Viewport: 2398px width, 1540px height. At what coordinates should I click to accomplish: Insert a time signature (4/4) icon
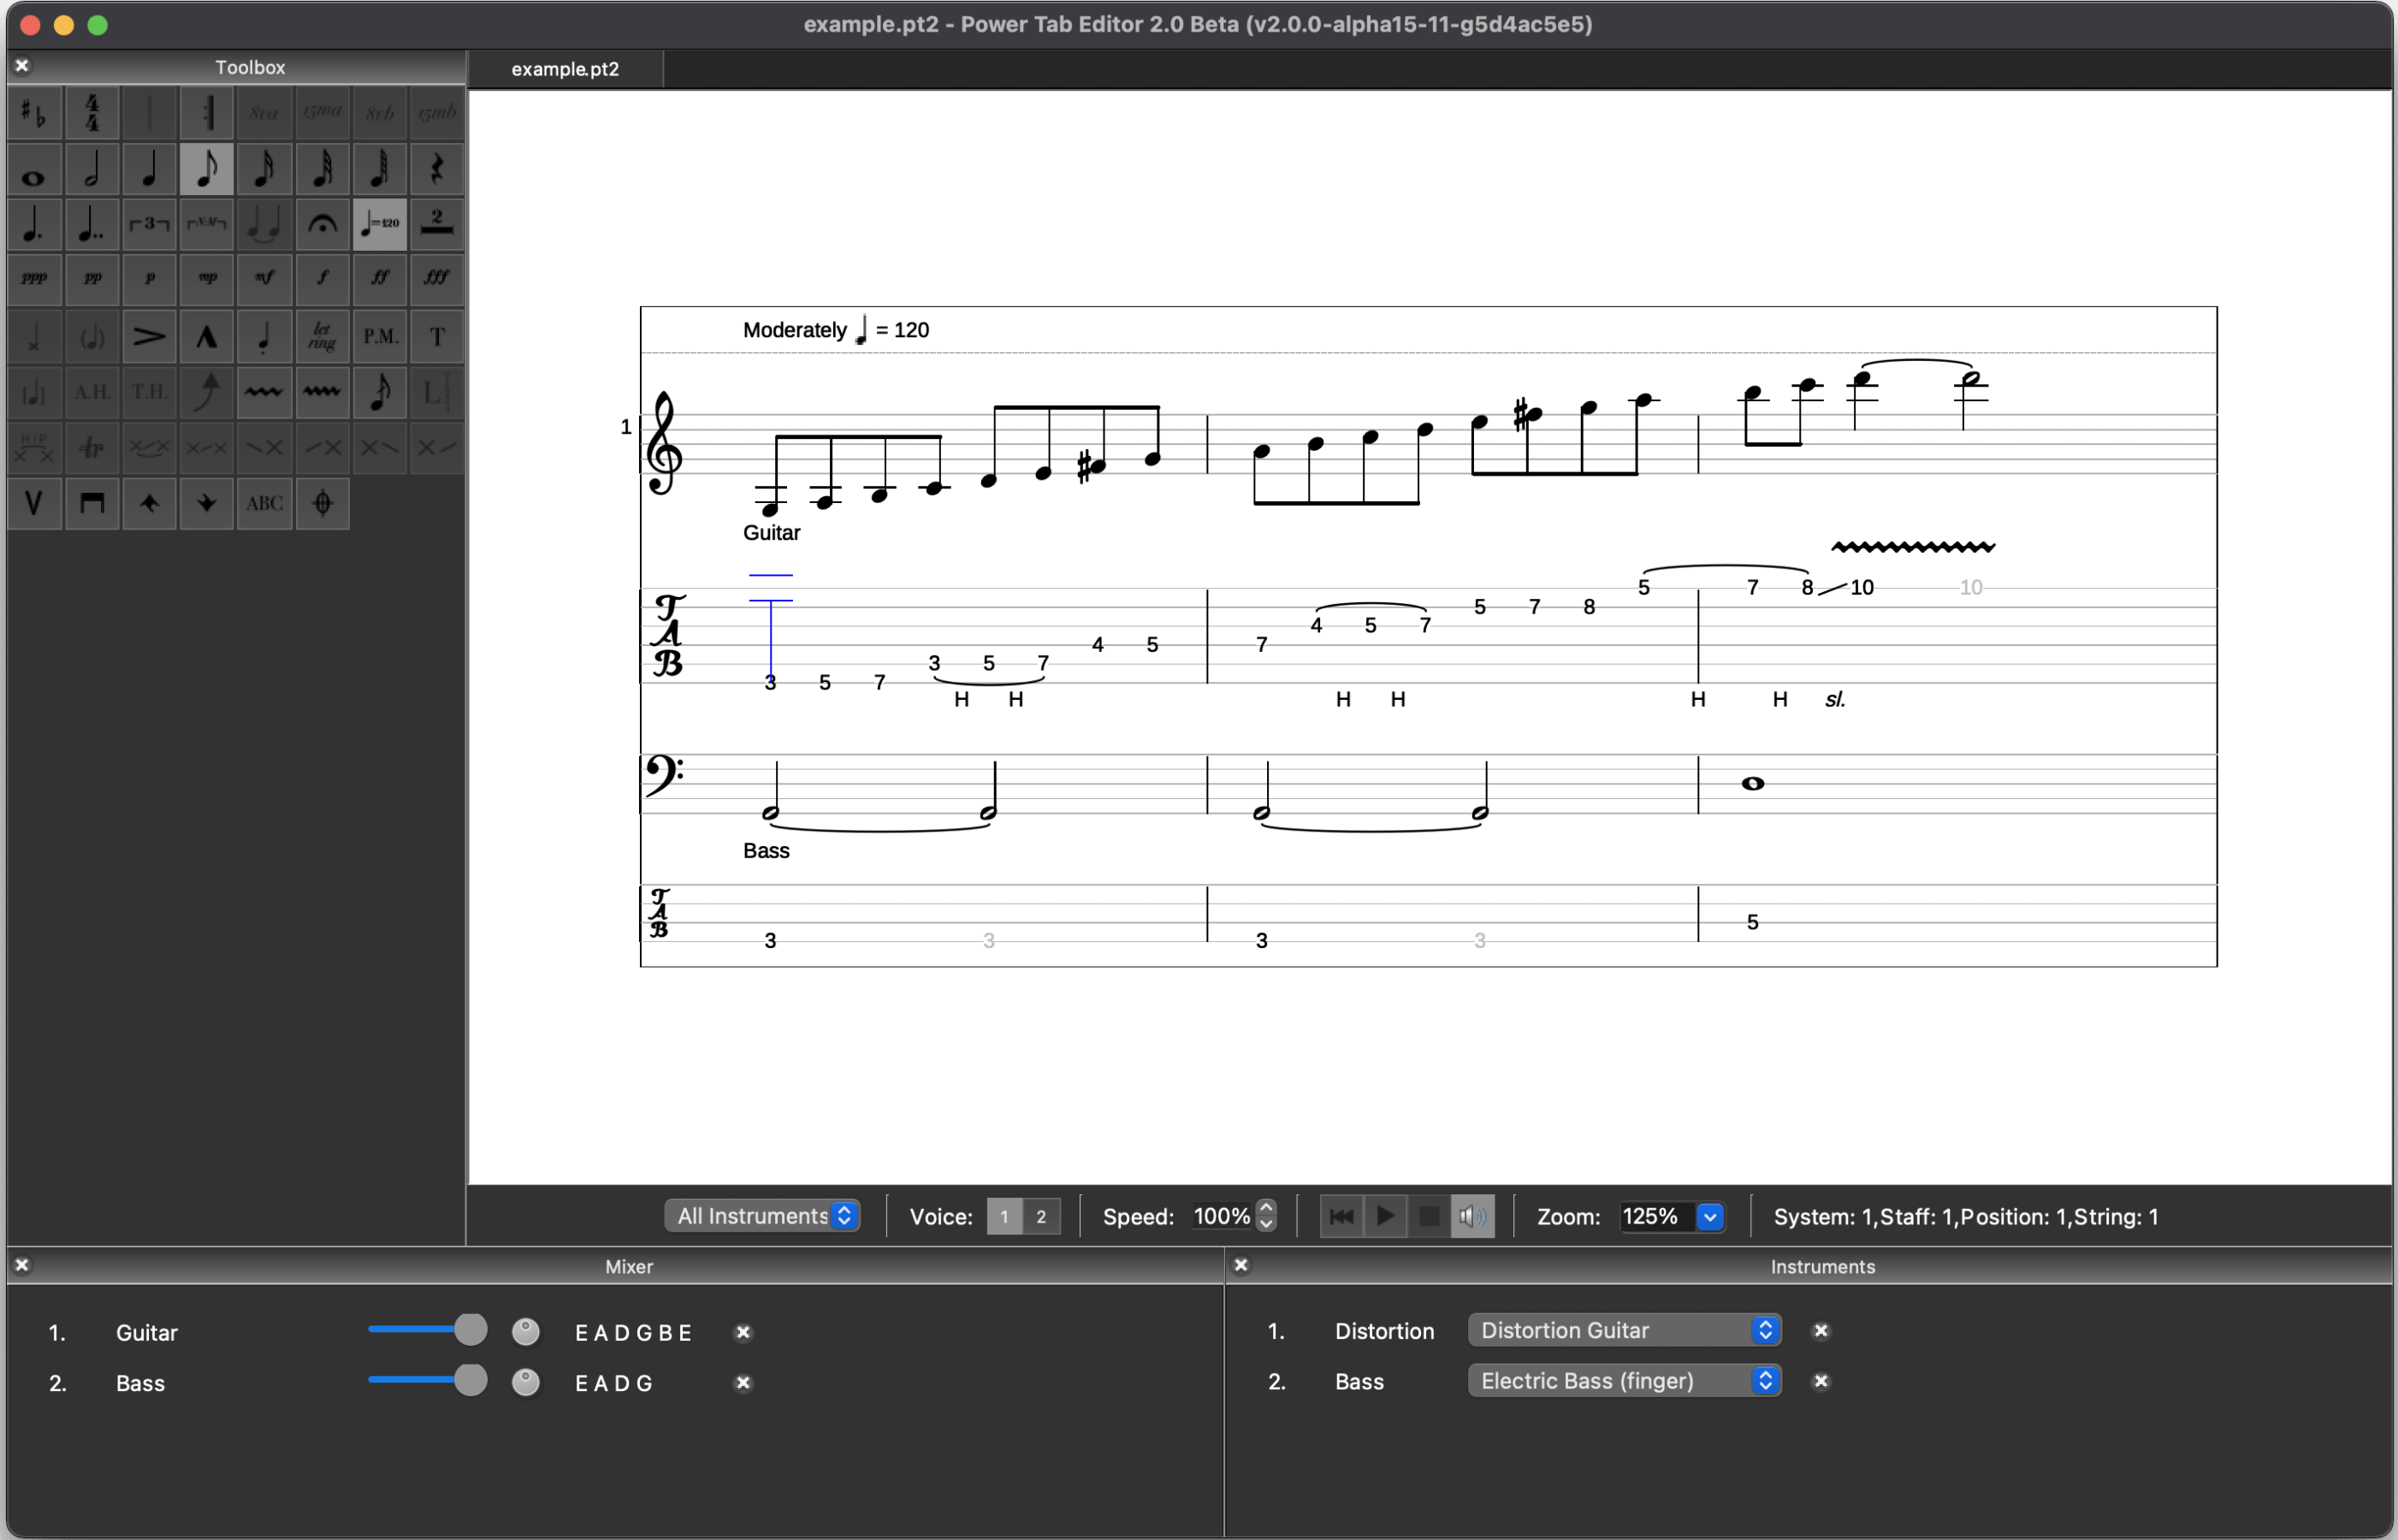pos(92,112)
